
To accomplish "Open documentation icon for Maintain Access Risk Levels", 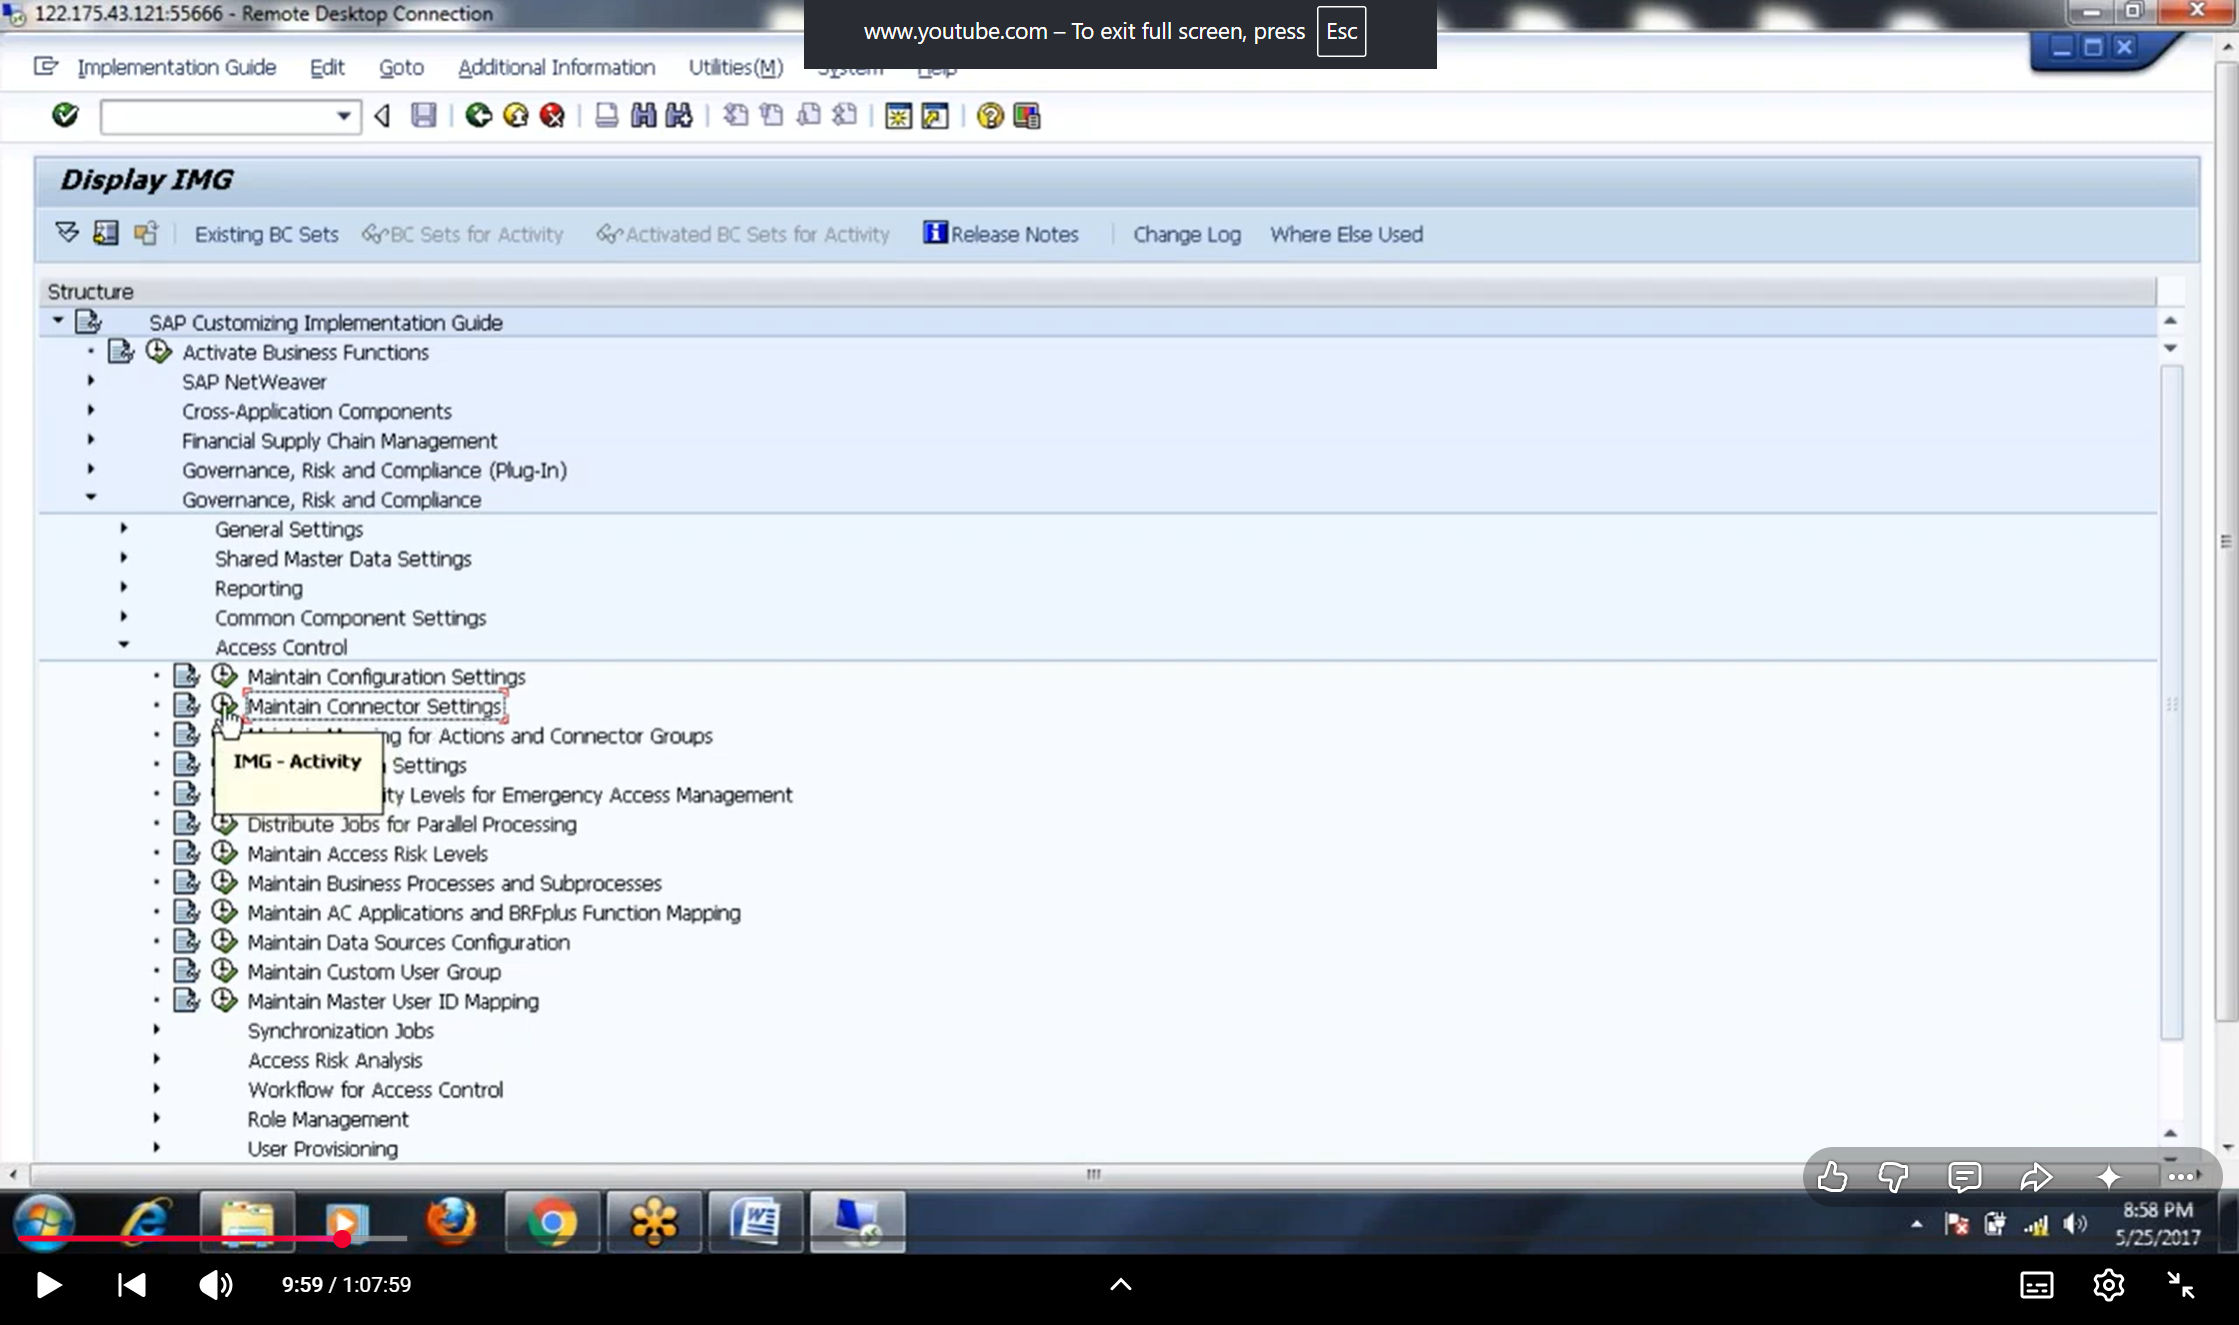I will click(187, 853).
